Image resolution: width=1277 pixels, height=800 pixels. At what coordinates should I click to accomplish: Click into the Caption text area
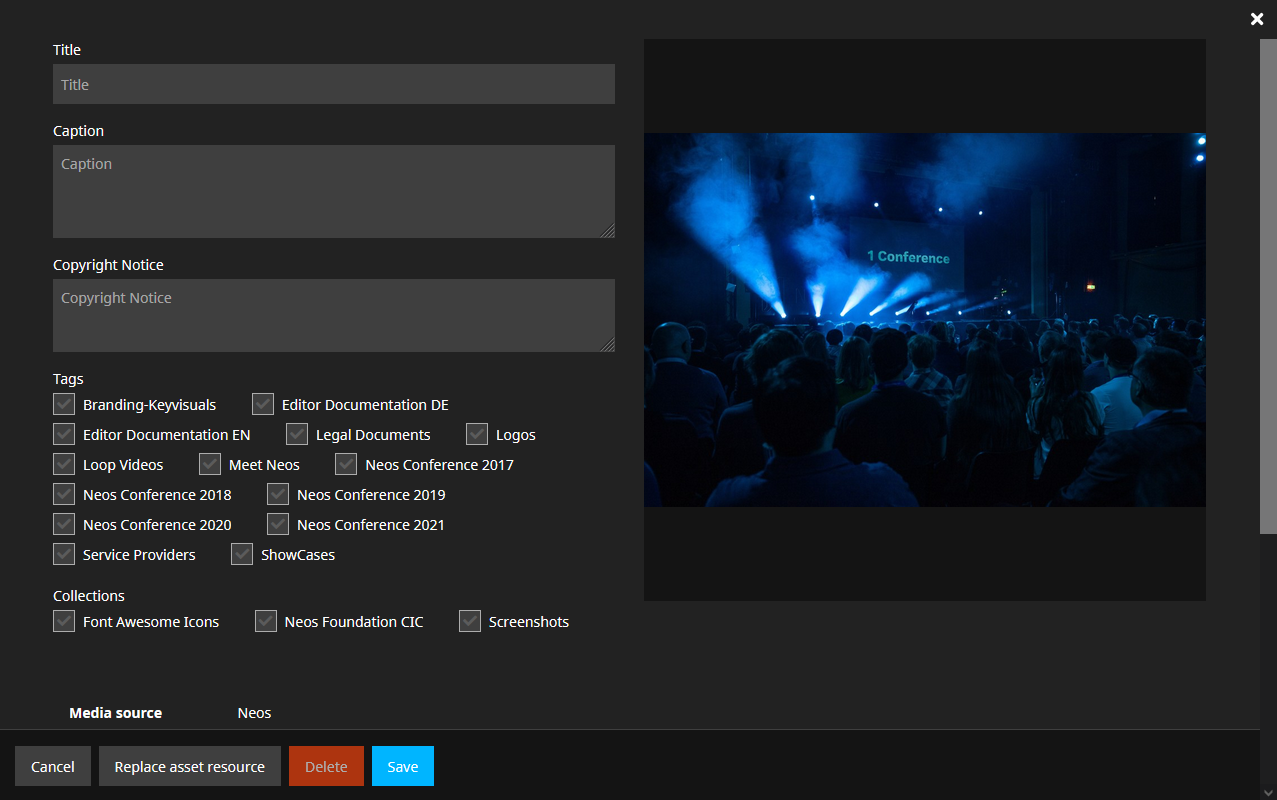click(333, 191)
